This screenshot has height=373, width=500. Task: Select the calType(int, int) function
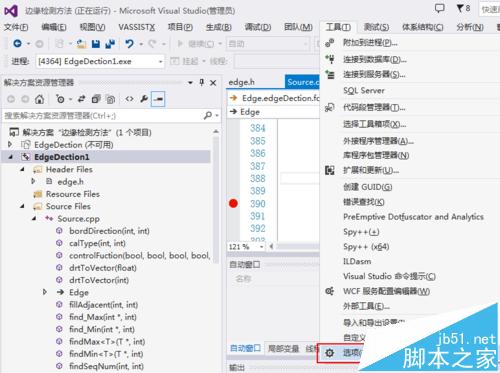click(97, 243)
